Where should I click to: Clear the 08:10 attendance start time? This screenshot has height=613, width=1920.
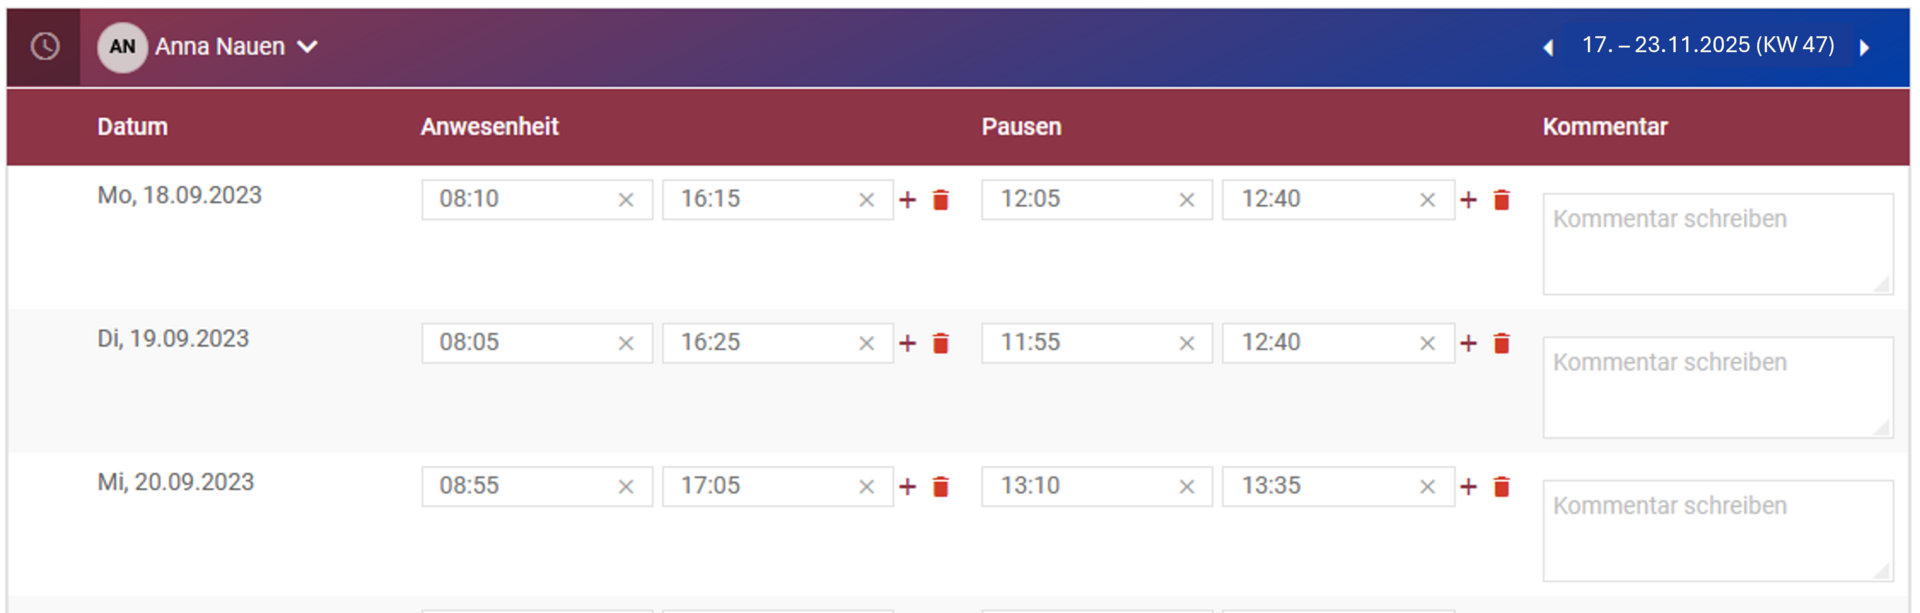pyautogui.click(x=626, y=200)
